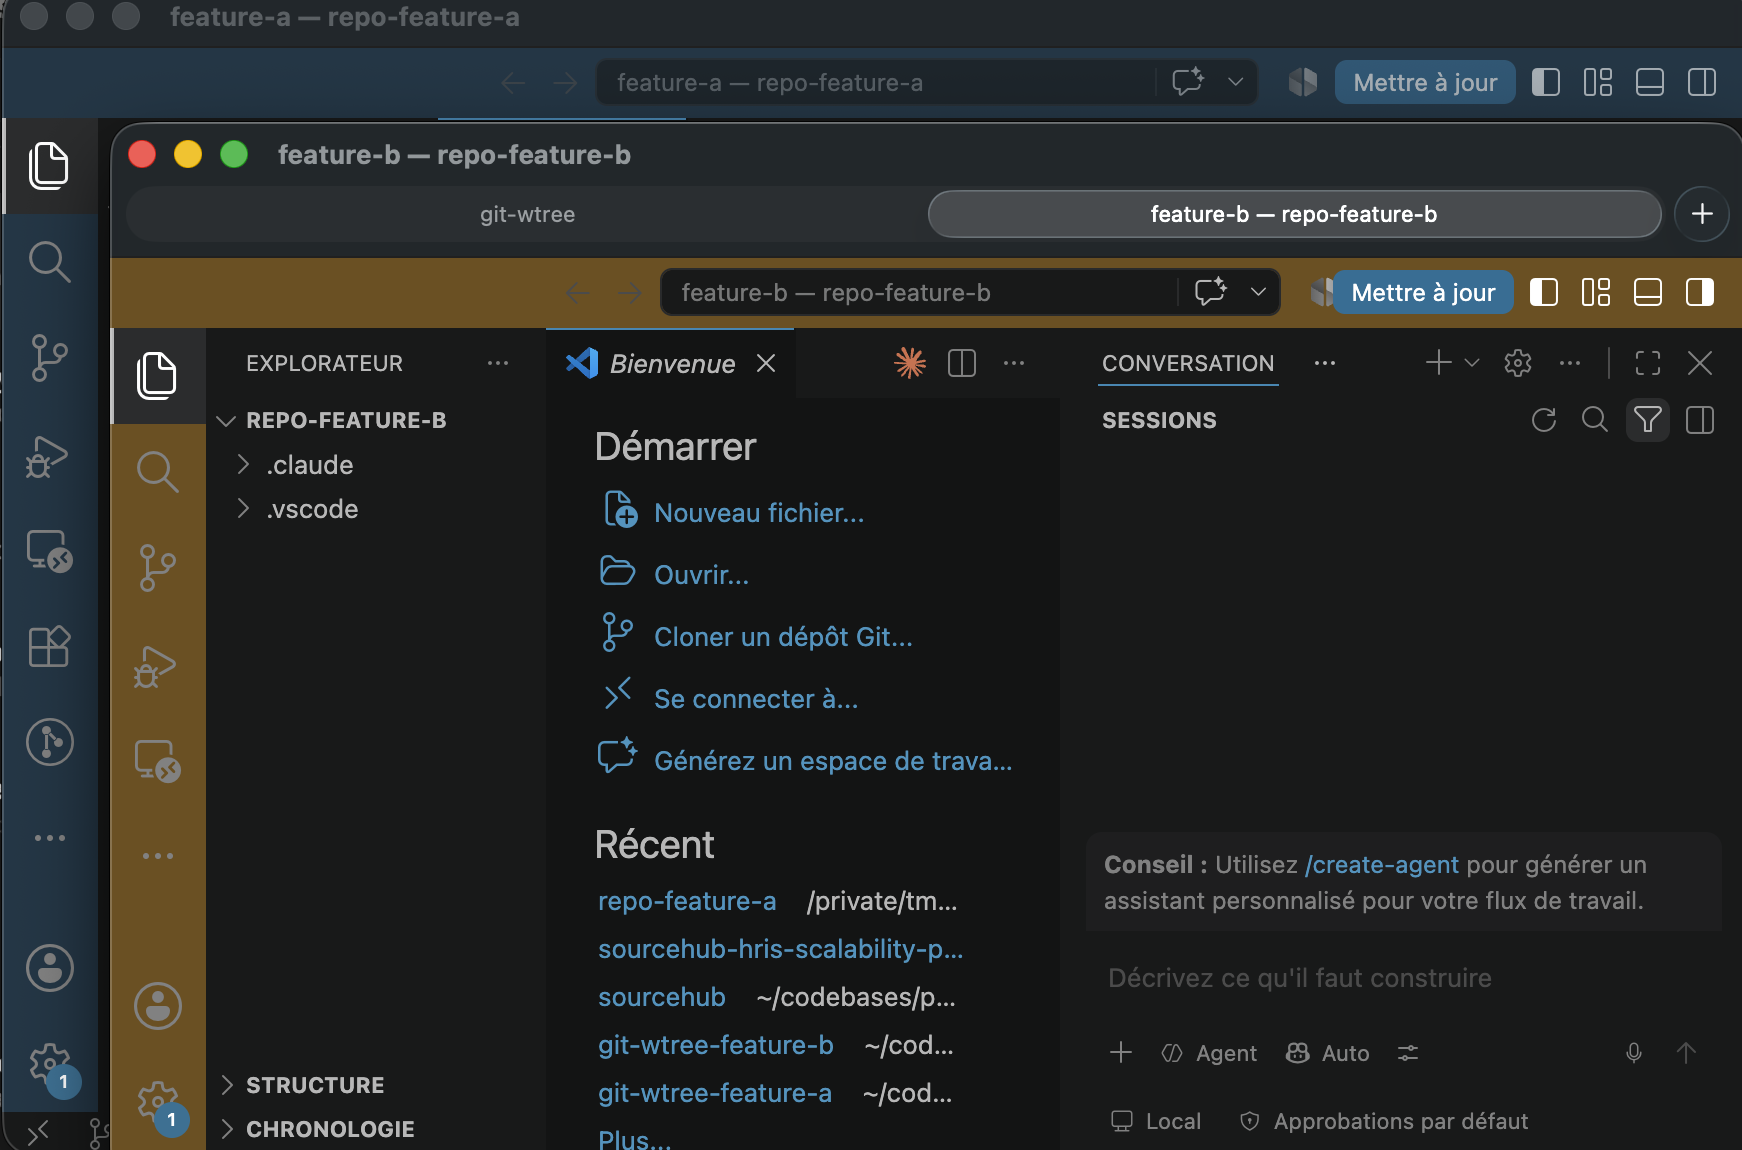Toggle sessions sidebar layout icon

click(x=1700, y=420)
